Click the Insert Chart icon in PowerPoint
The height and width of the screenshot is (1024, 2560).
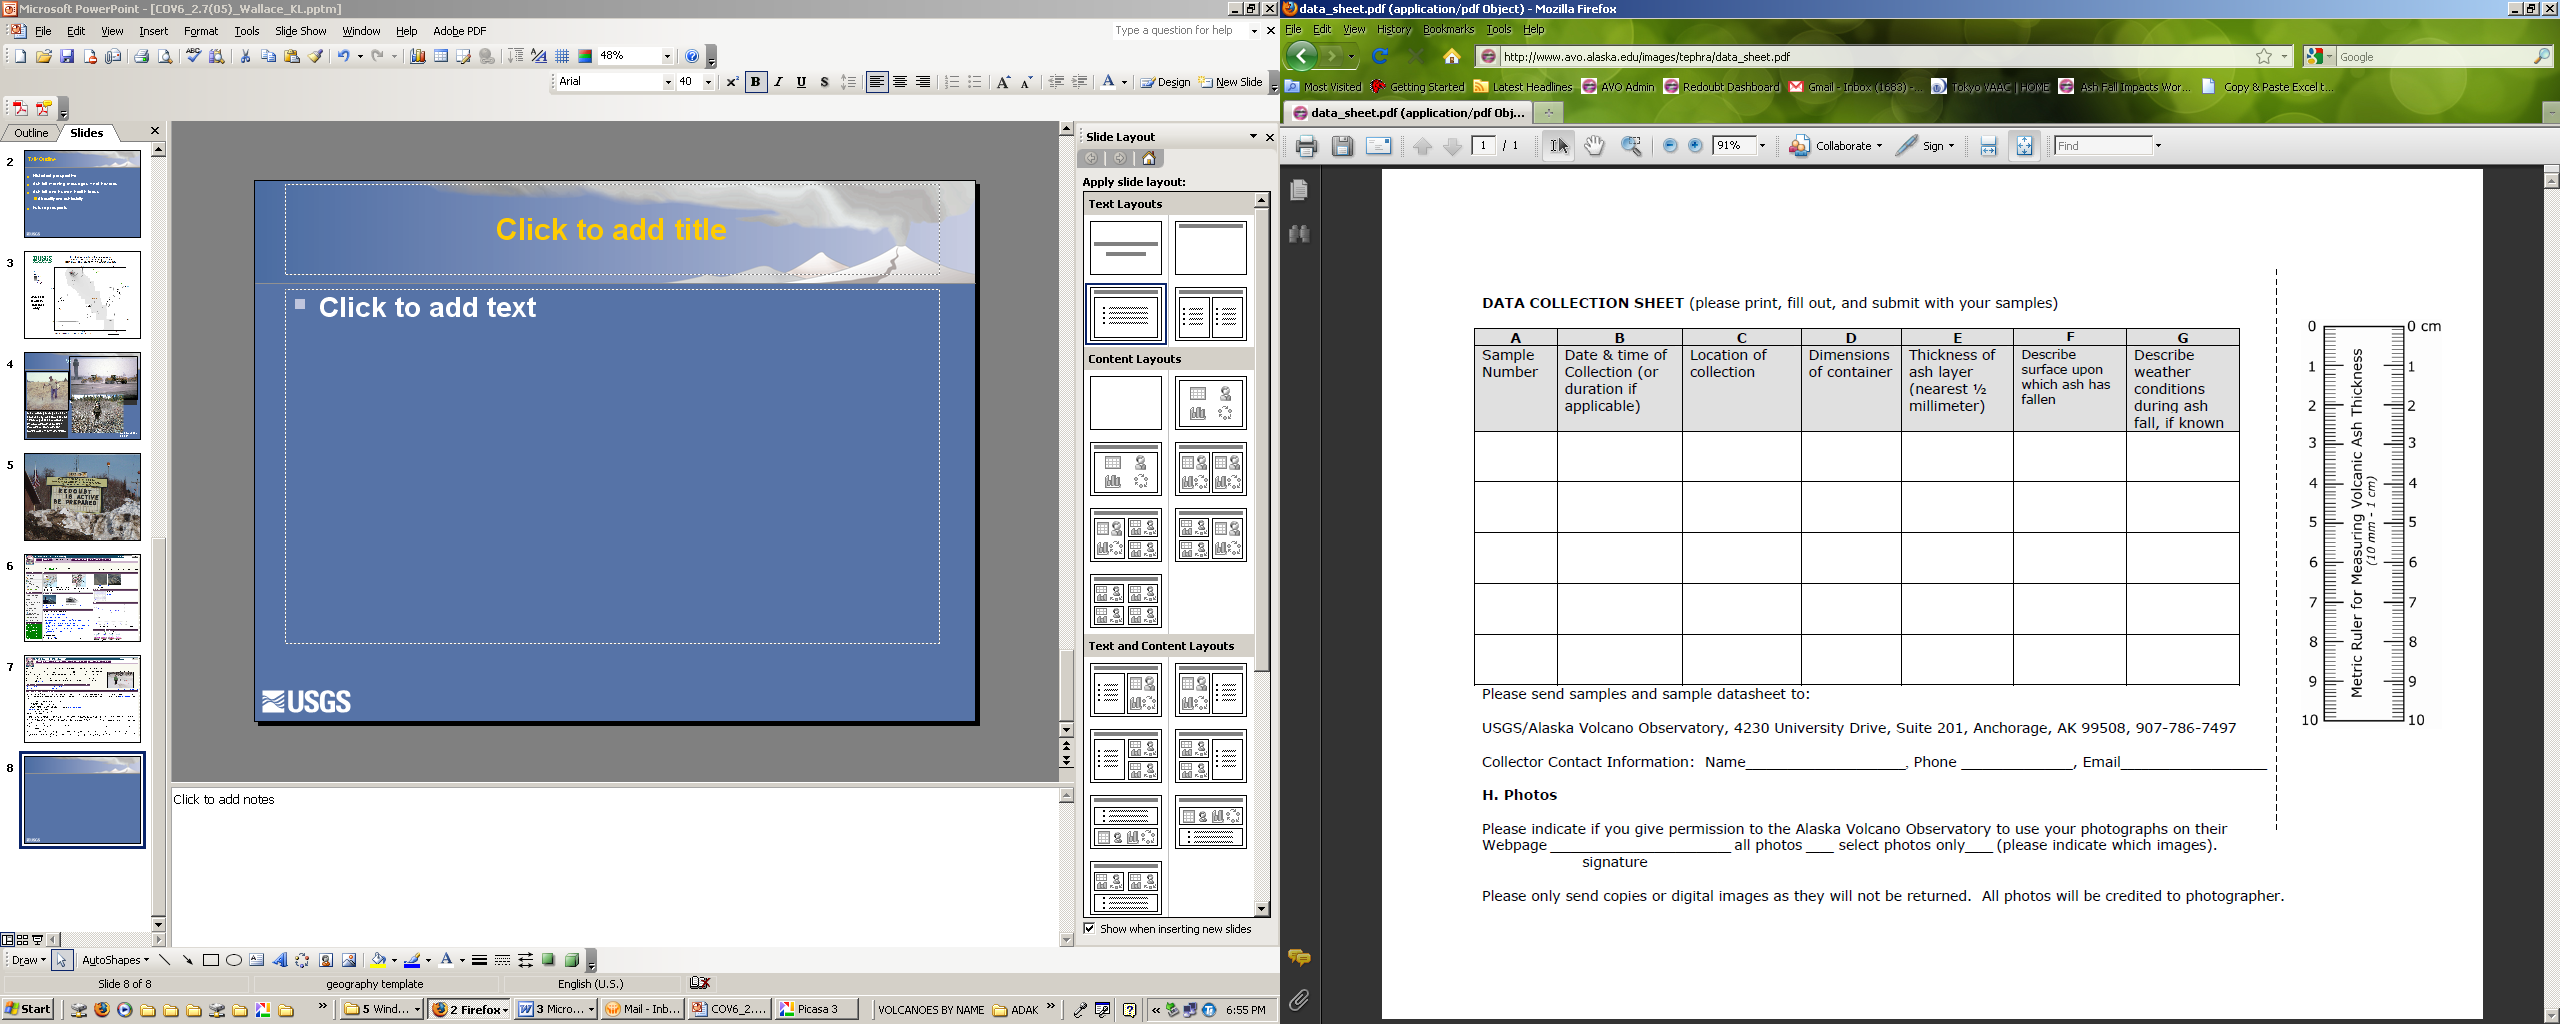[417, 56]
